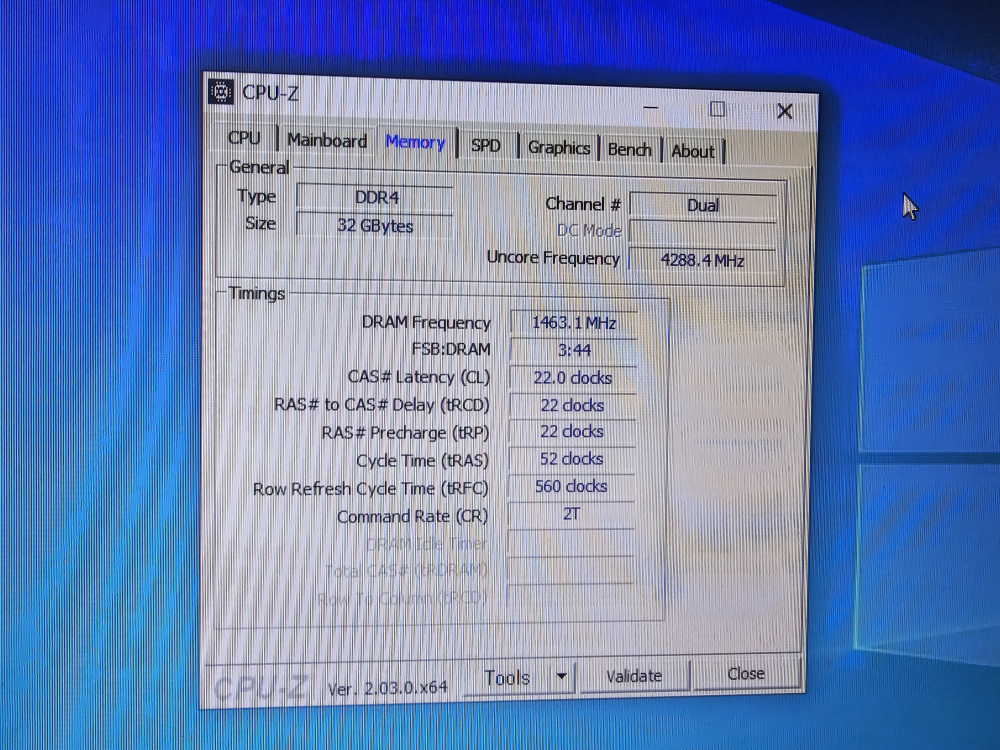Click the CPU-Z title text
The width and height of the screenshot is (1000, 750).
pyautogui.click(x=270, y=93)
